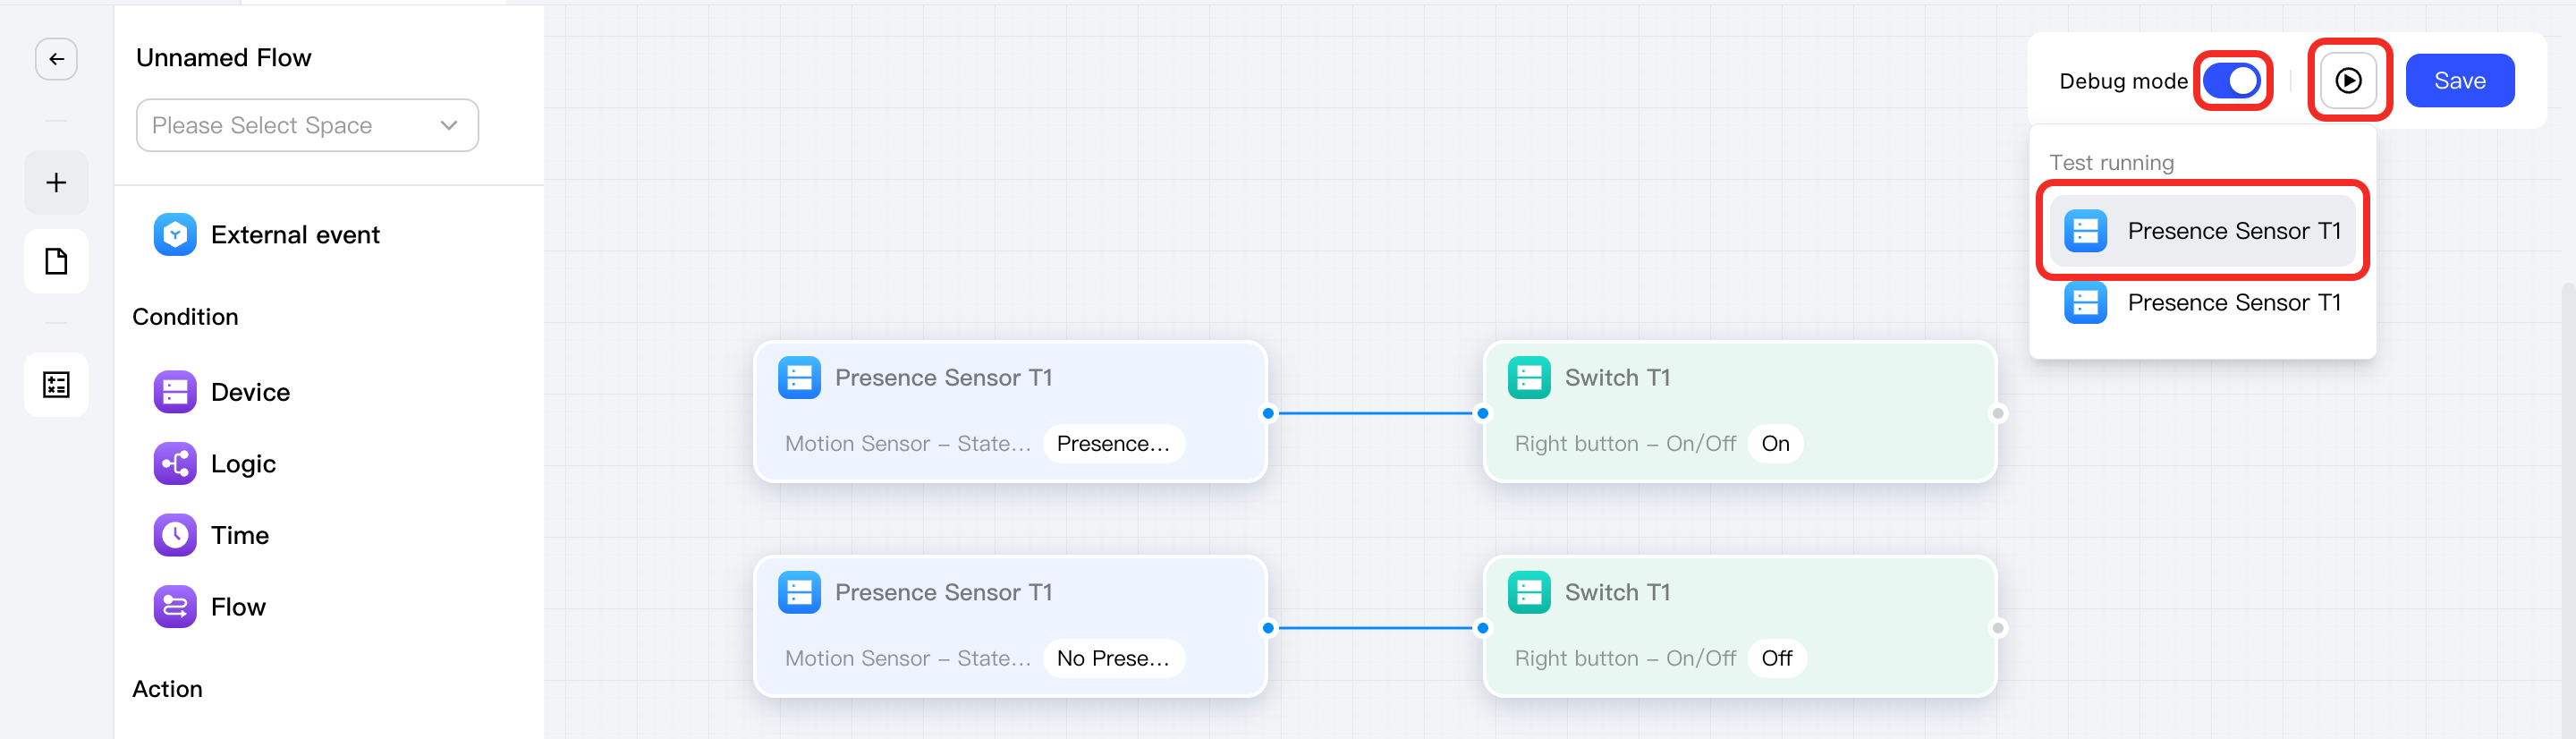The height and width of the screenshot is (739, 2576).
Task: Click the On value in top Switch T1
Action: pos(1775,444)
